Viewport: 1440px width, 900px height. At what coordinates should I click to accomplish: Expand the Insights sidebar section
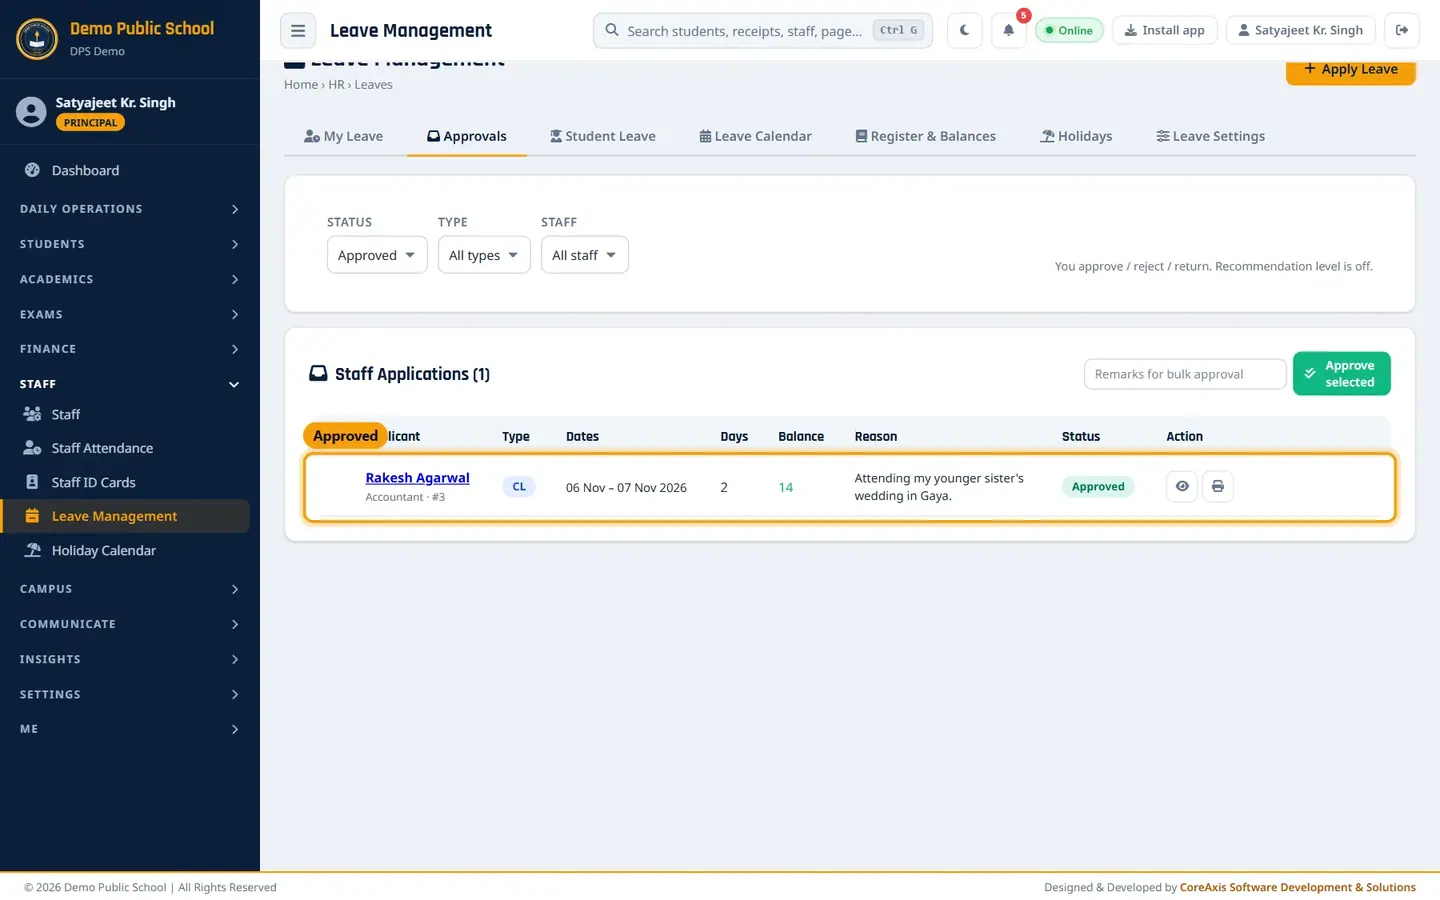point(130,659)
